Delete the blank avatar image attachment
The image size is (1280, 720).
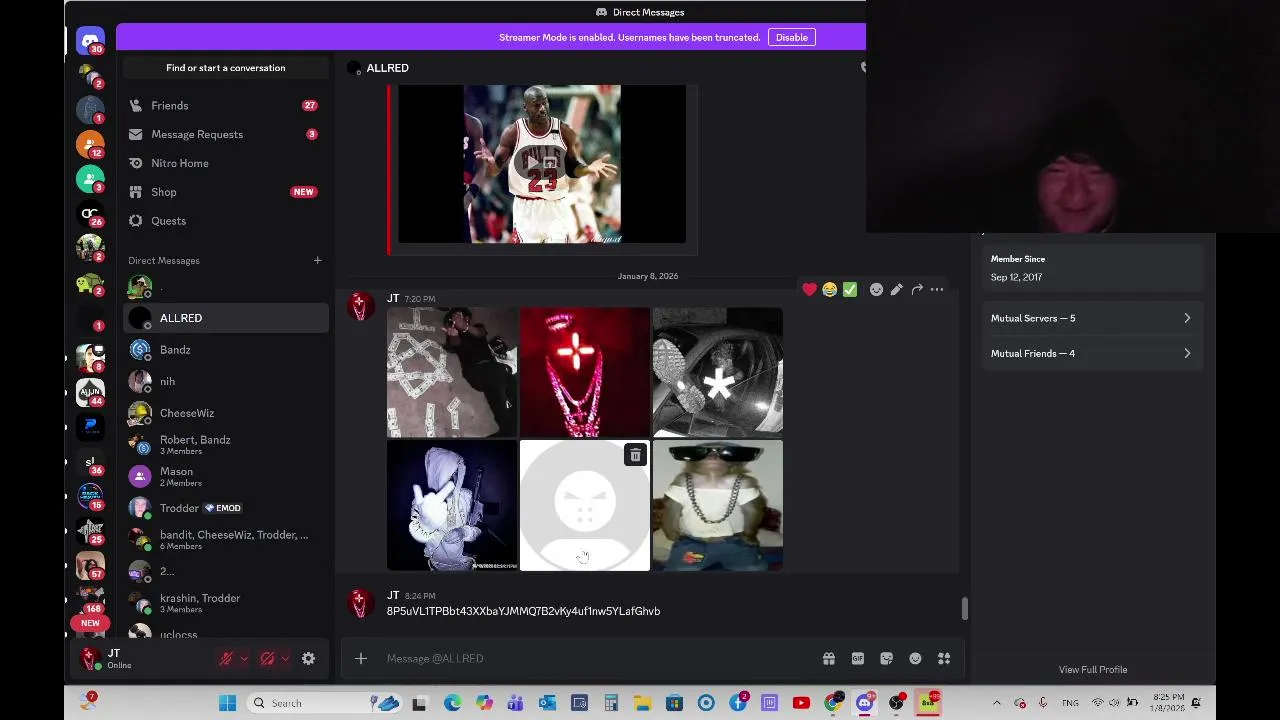(x=635, y=456)
